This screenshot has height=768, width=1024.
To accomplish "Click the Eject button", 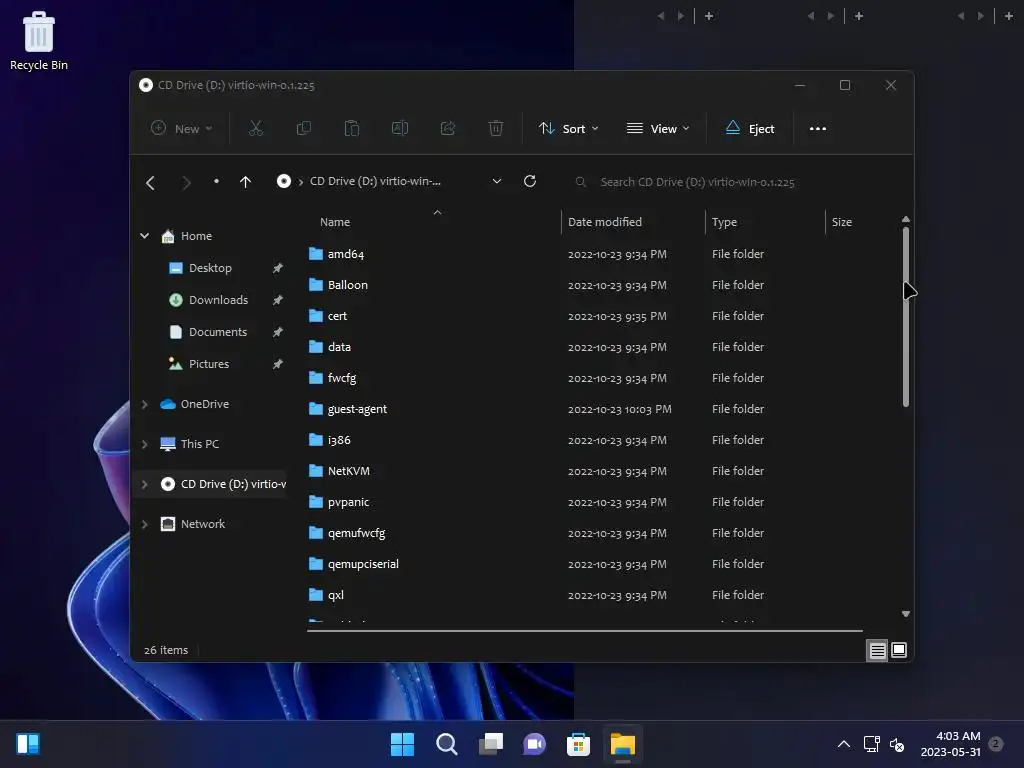I will [x=750, y=129].
